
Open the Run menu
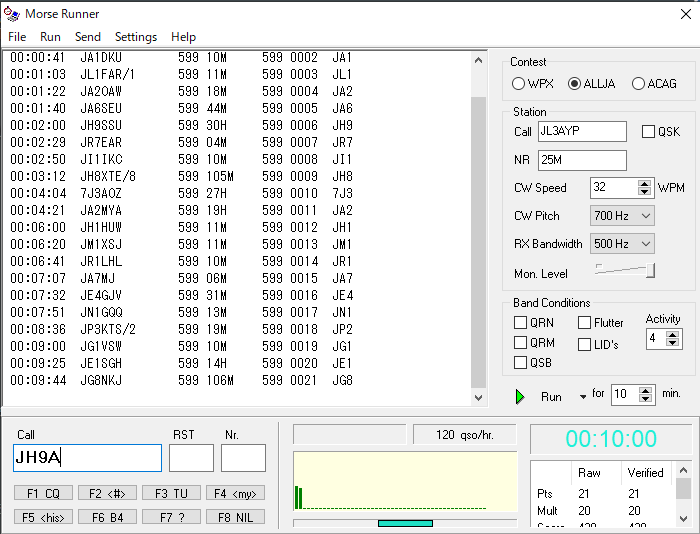click(50, 37)
